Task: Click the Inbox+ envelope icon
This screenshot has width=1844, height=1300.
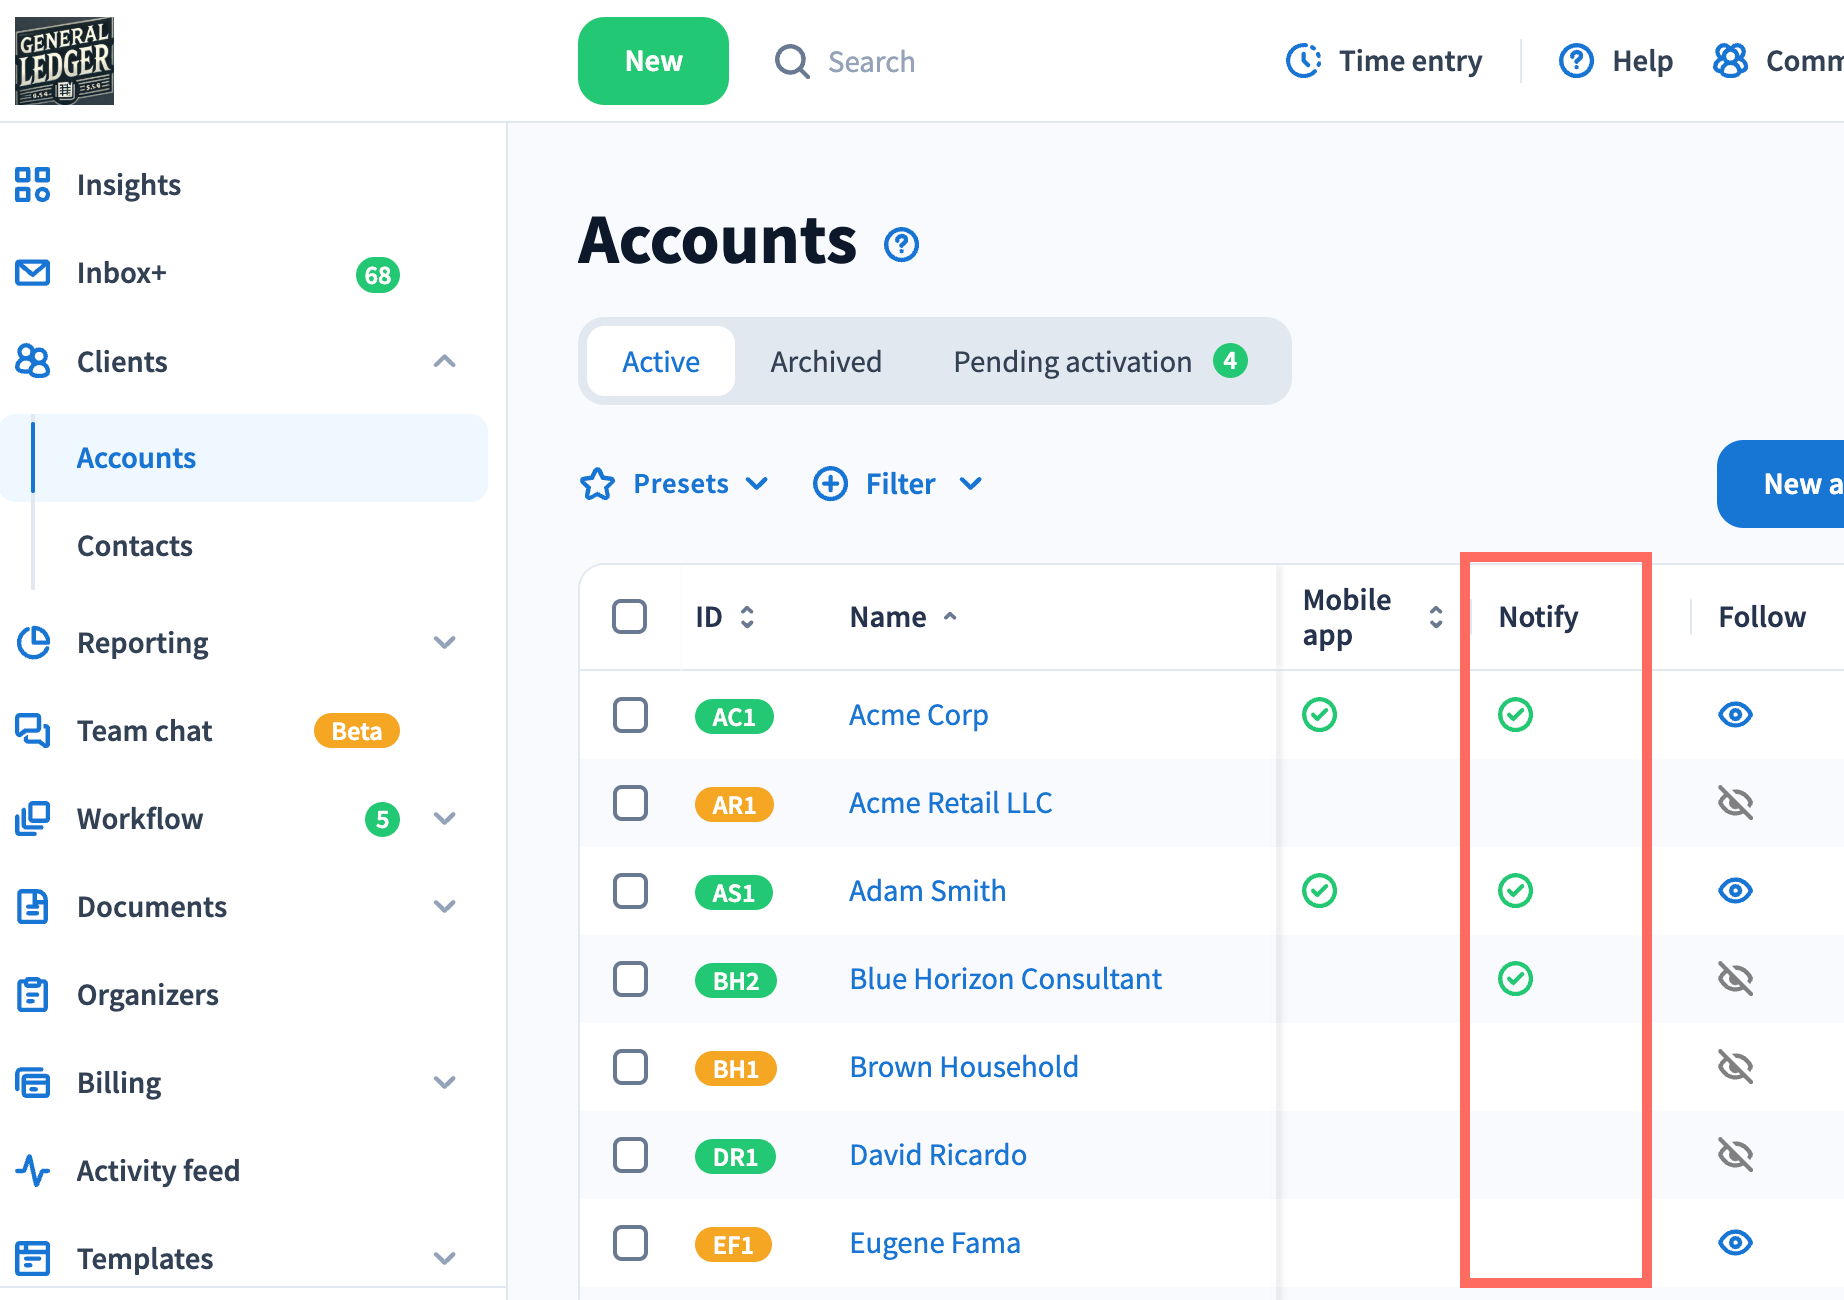Action: pyautogui.click(x=32, y=273)
